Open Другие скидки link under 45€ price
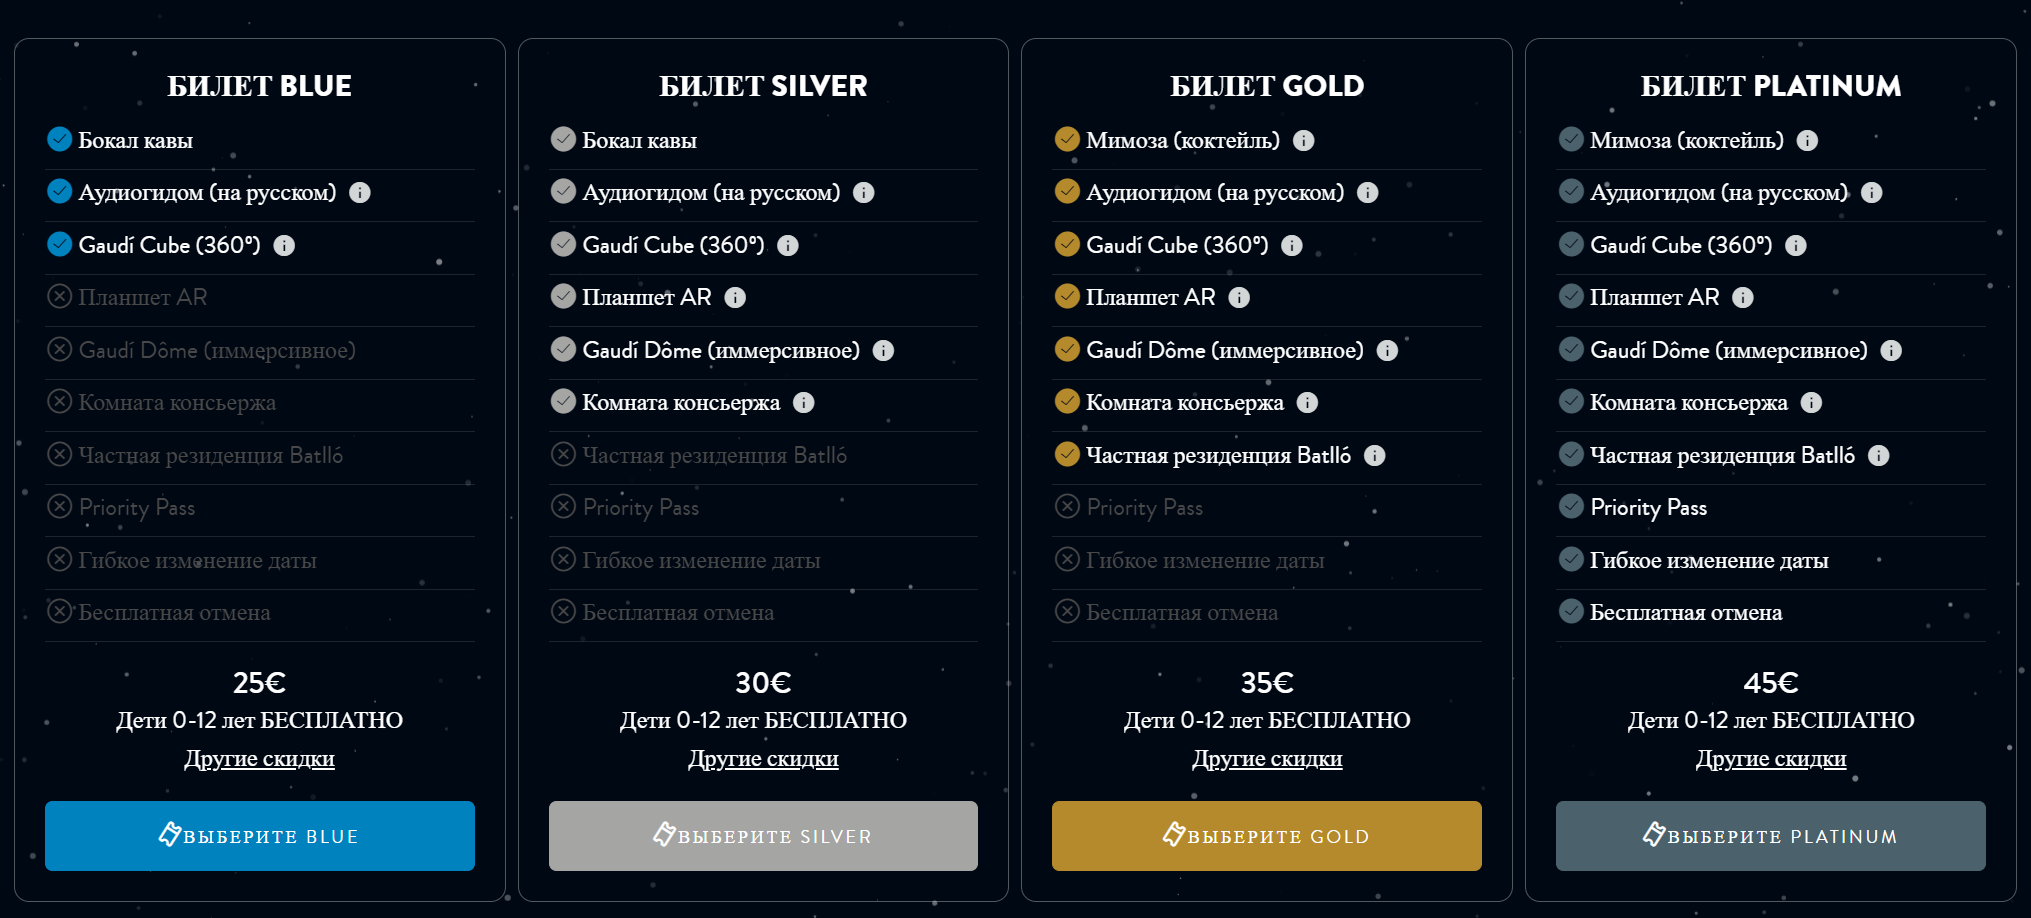Image resolution: width=2031 pixels, height=918 pixels. point(1771,759)
